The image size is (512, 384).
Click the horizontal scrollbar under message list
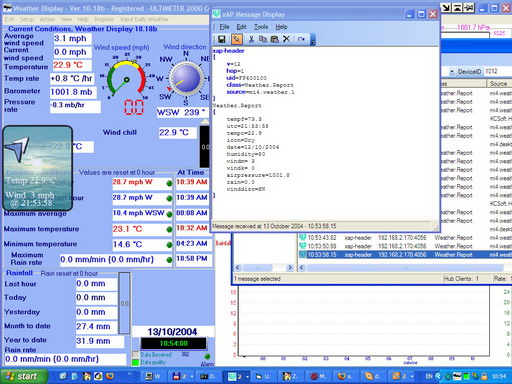[x=405, y=268]
